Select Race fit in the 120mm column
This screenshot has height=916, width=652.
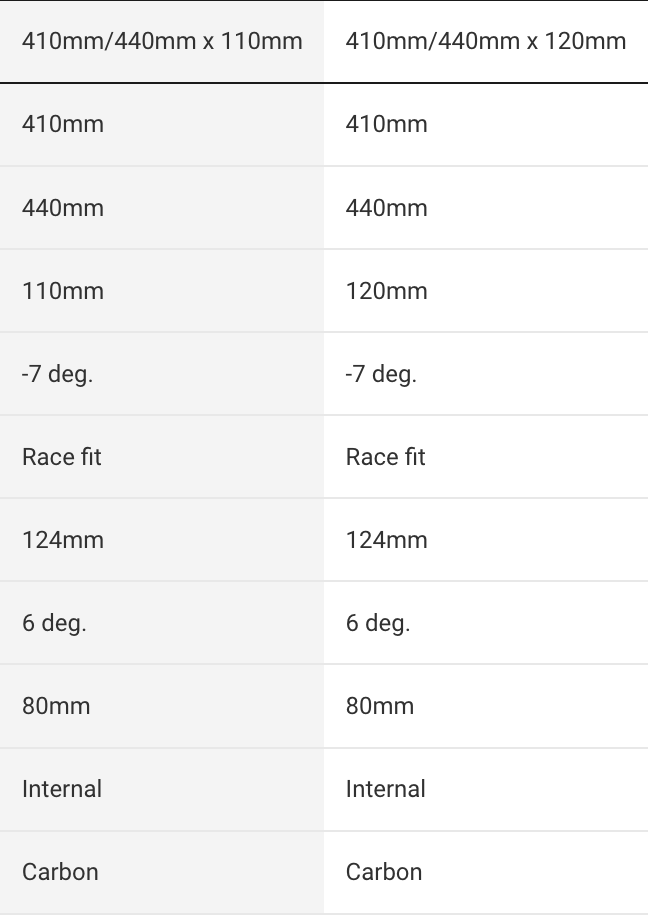click(x=386, y=457)
